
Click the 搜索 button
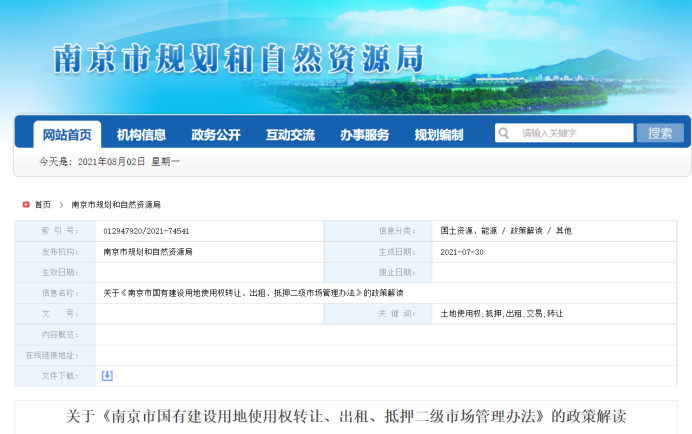point(660,133)
